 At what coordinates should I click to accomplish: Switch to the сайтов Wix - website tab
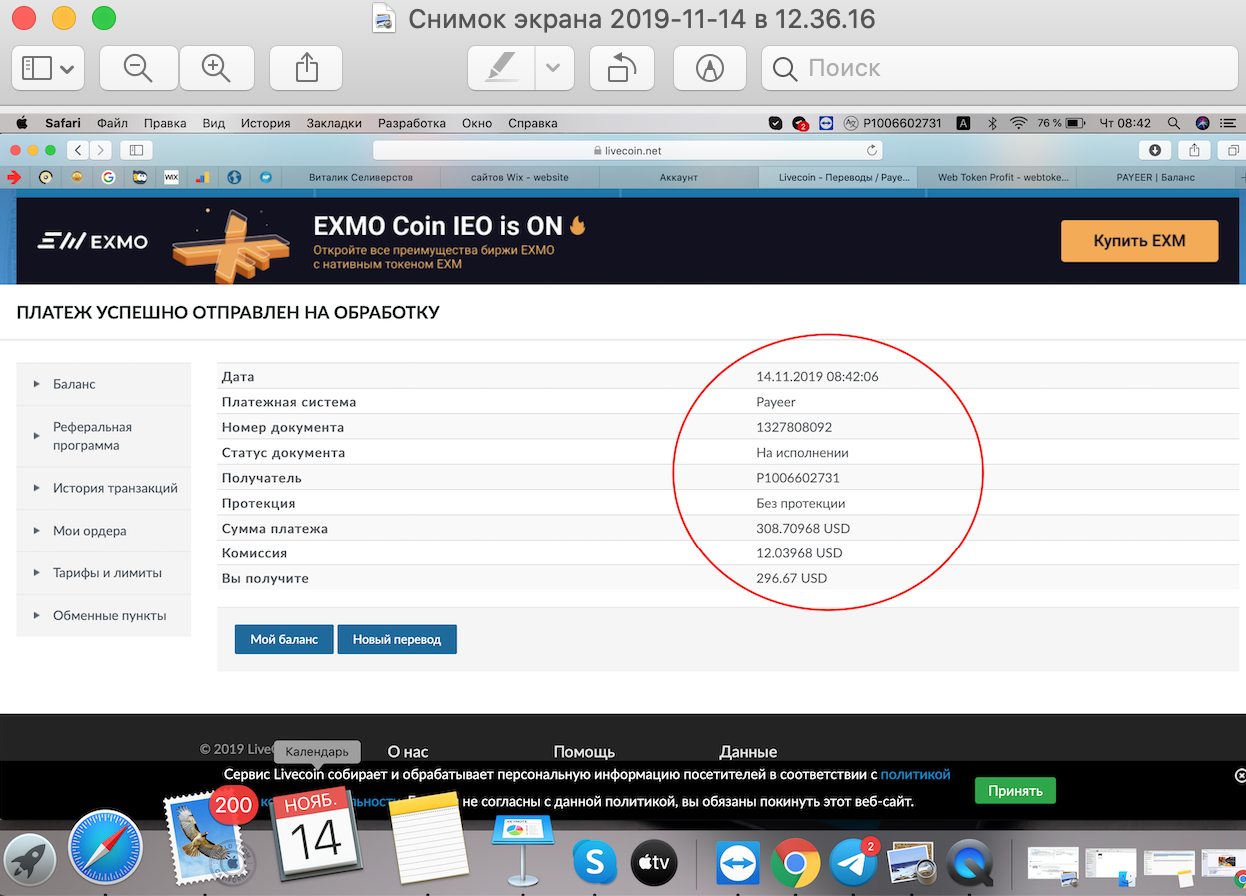(520, 177)
